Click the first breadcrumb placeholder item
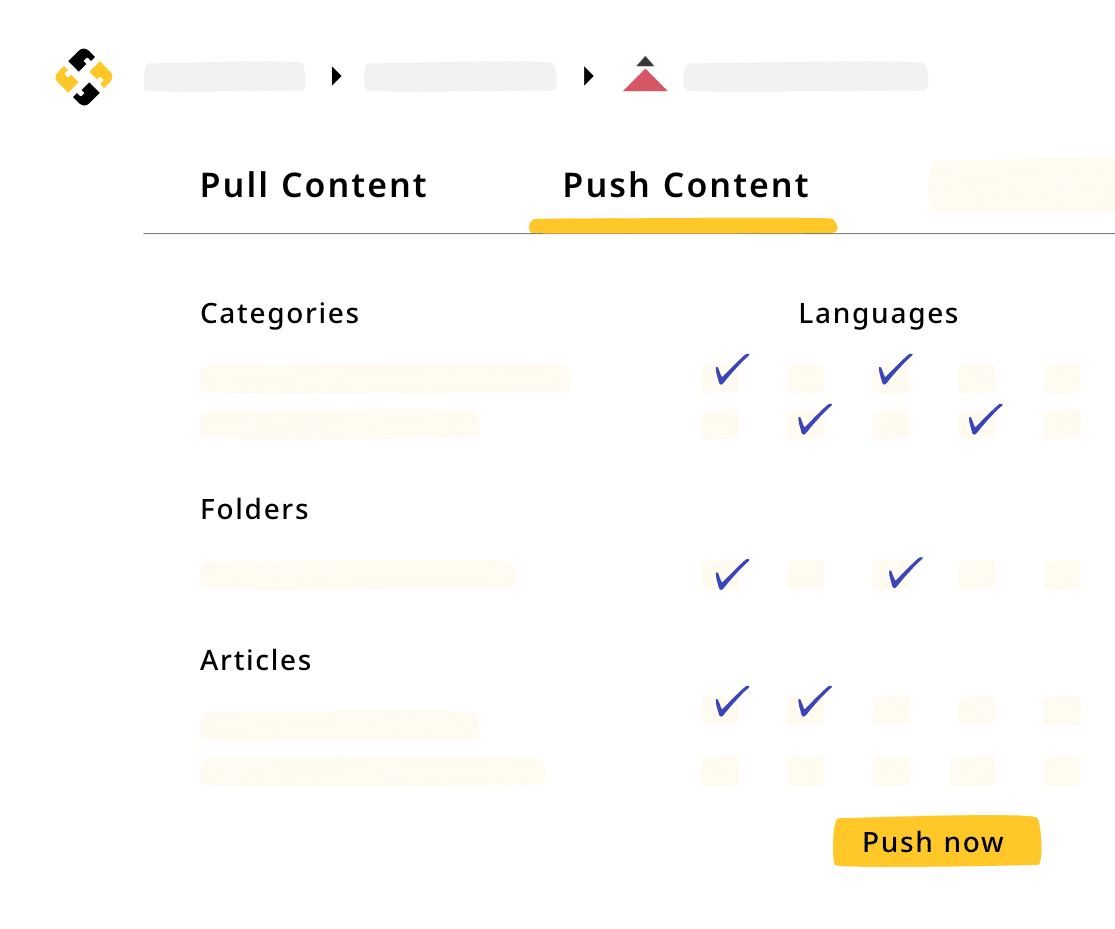 pos(224,77)
